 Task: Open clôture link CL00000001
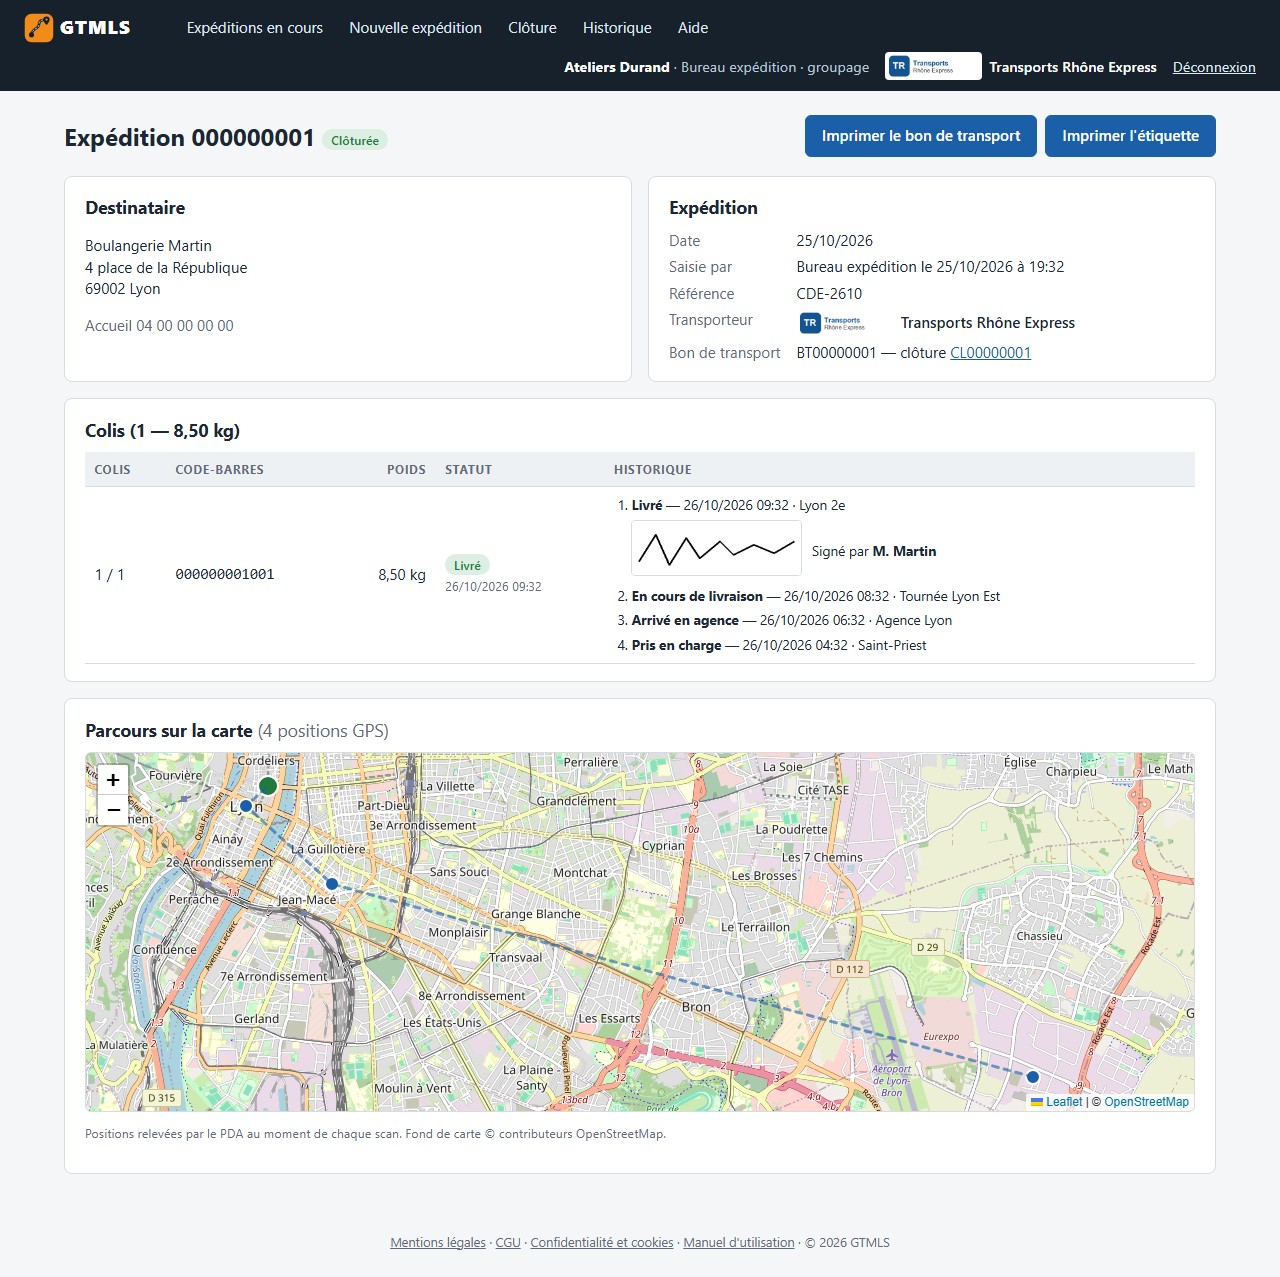(990, 353)
